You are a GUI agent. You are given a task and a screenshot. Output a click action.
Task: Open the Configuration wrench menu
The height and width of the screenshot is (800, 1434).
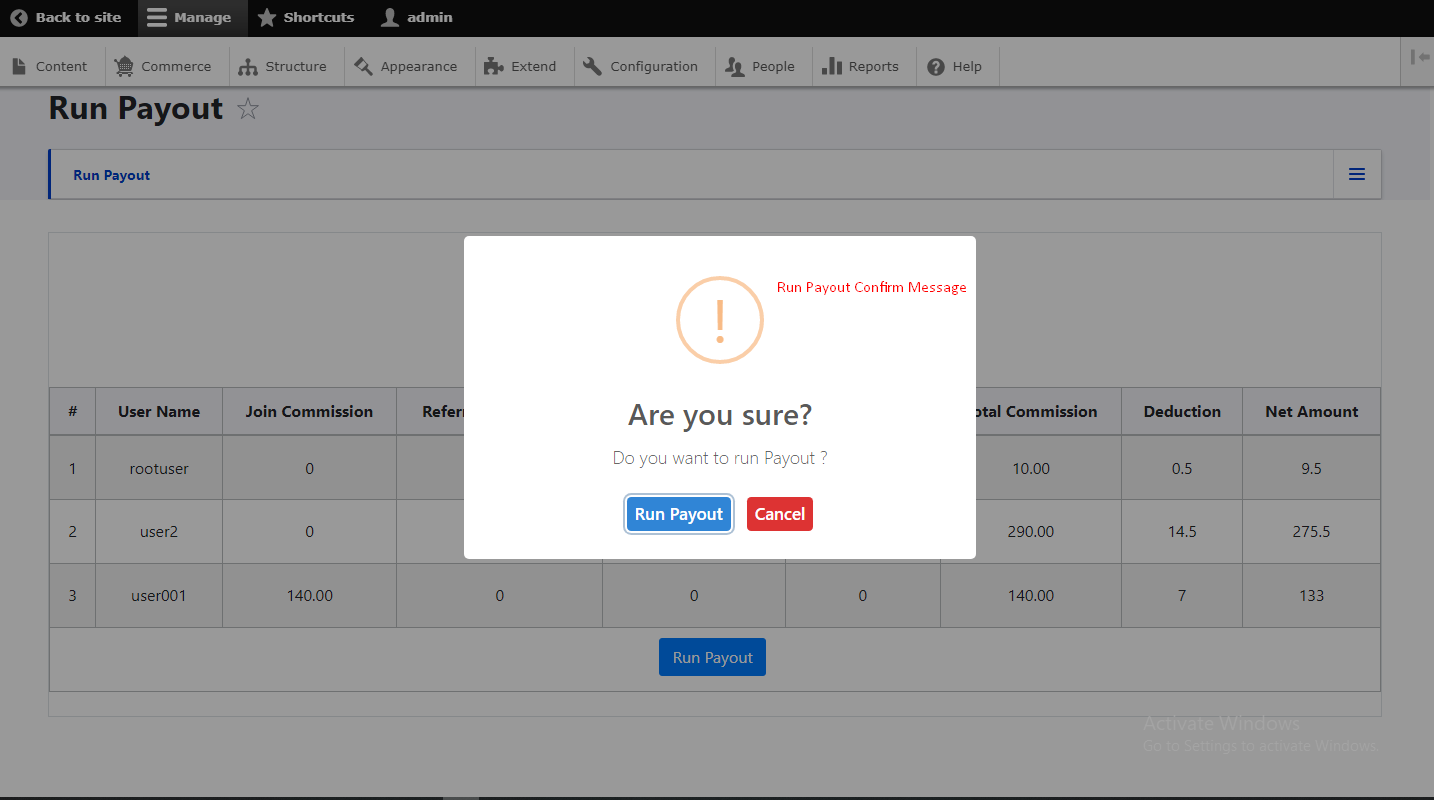[641, 67]
